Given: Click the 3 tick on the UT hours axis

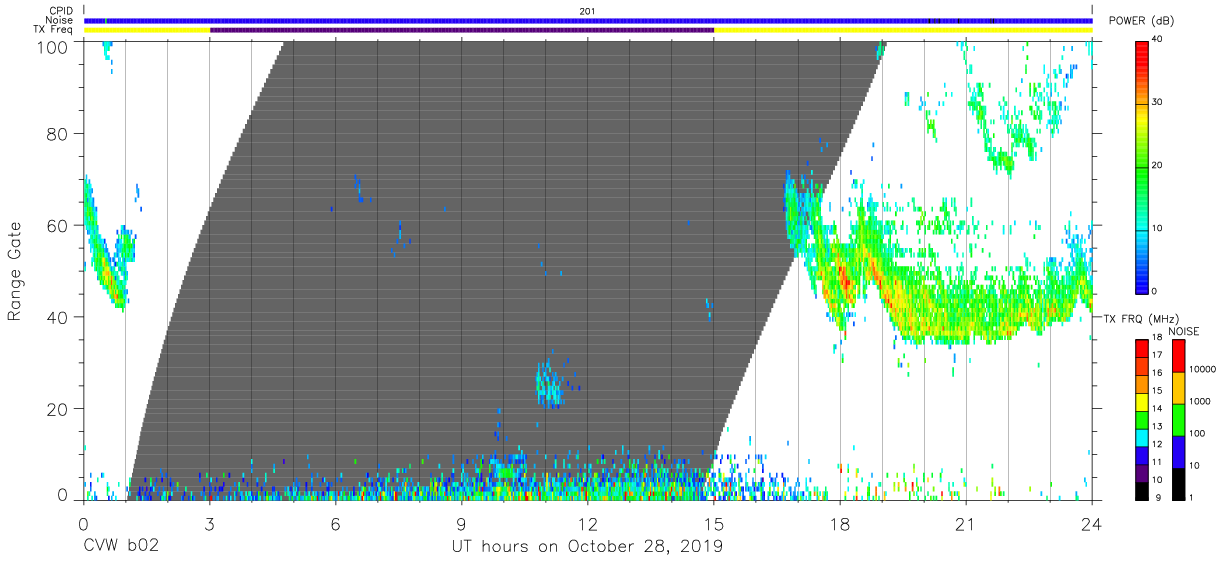Looking at the screenshot, I should click(x=209, y=523).
